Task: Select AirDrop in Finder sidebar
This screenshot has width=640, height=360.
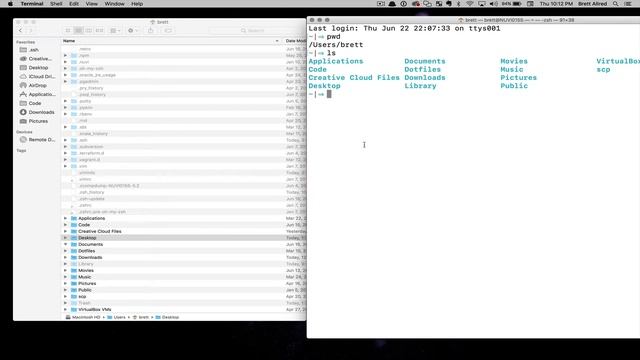Action: tap(33, 86)
